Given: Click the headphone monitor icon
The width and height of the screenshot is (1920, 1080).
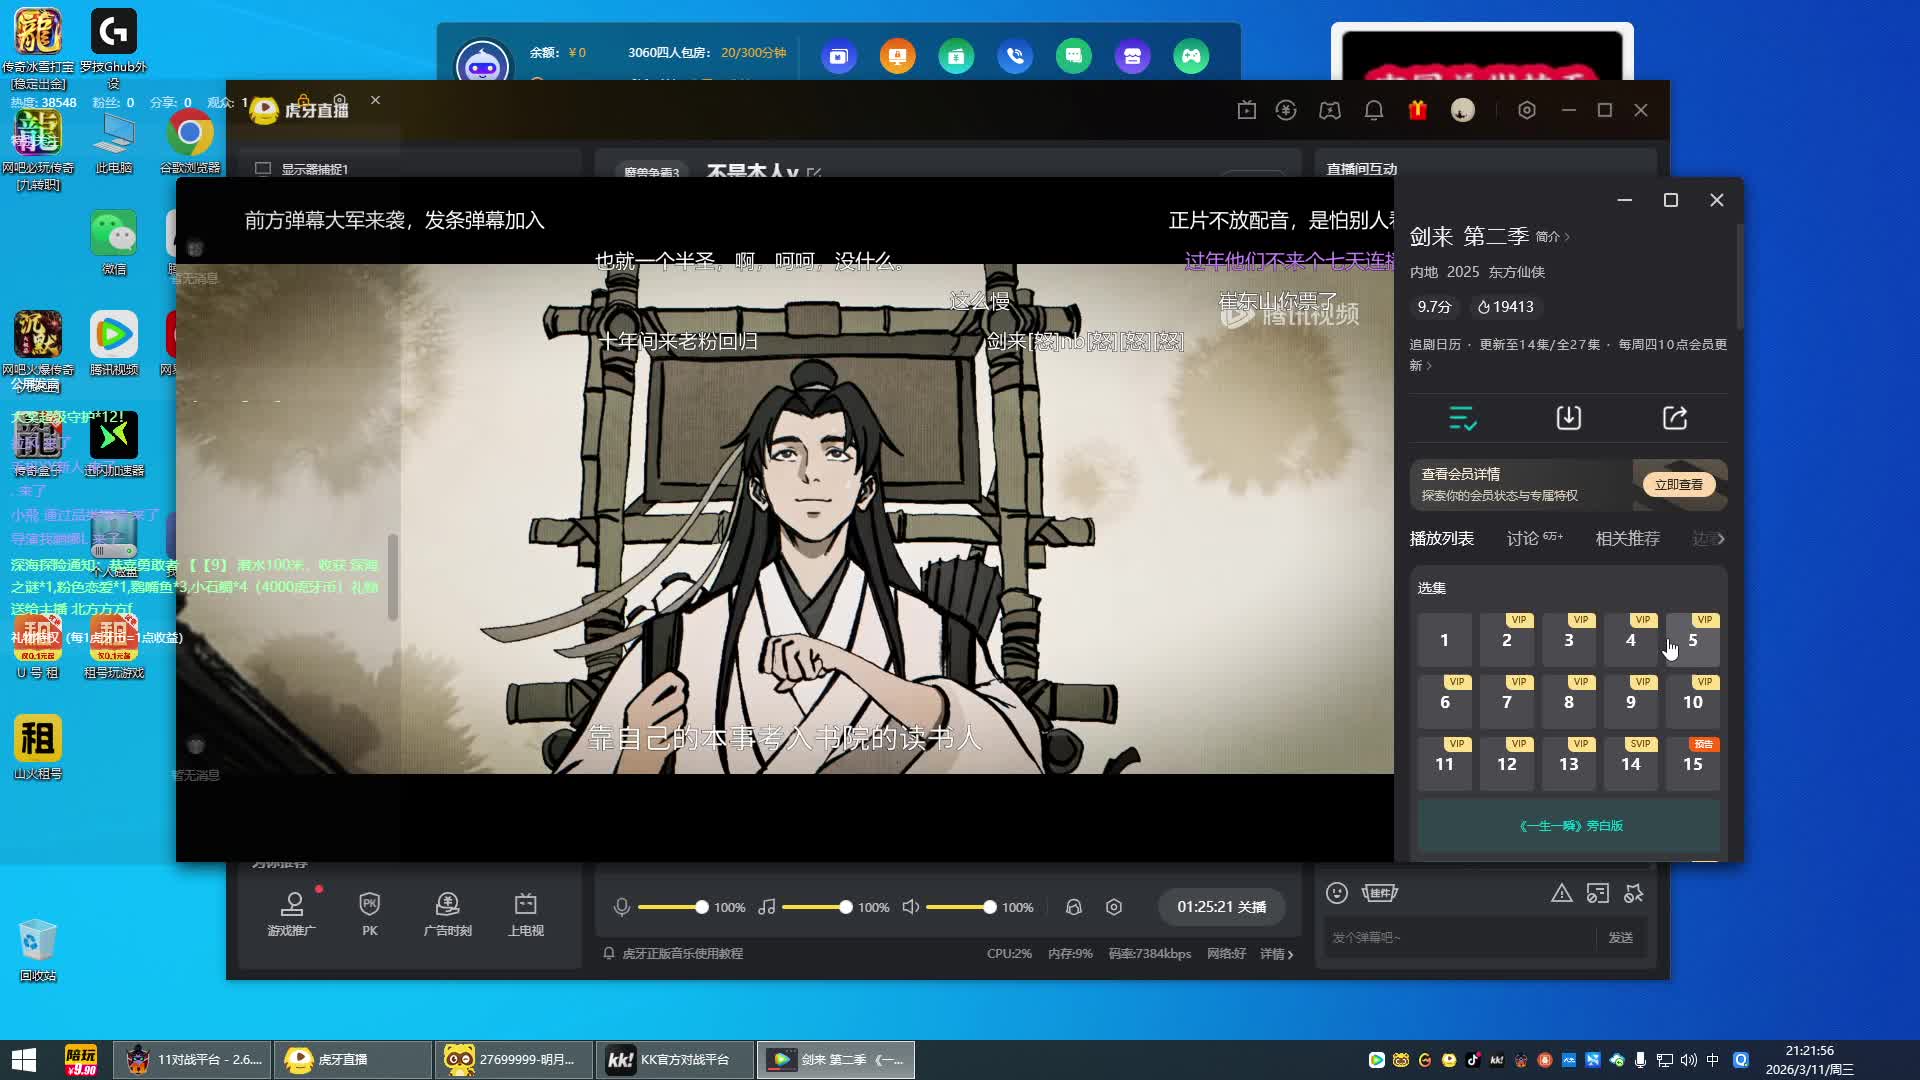Looking at the screenshot, I should (1073, 907).
